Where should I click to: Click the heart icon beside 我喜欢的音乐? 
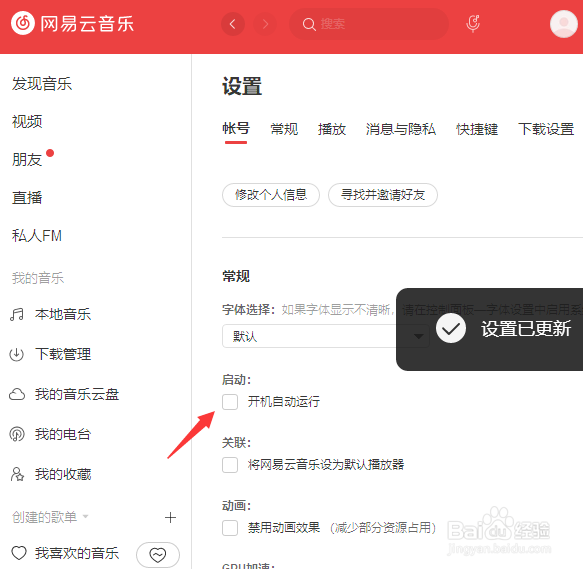click(x=19, y=553)
